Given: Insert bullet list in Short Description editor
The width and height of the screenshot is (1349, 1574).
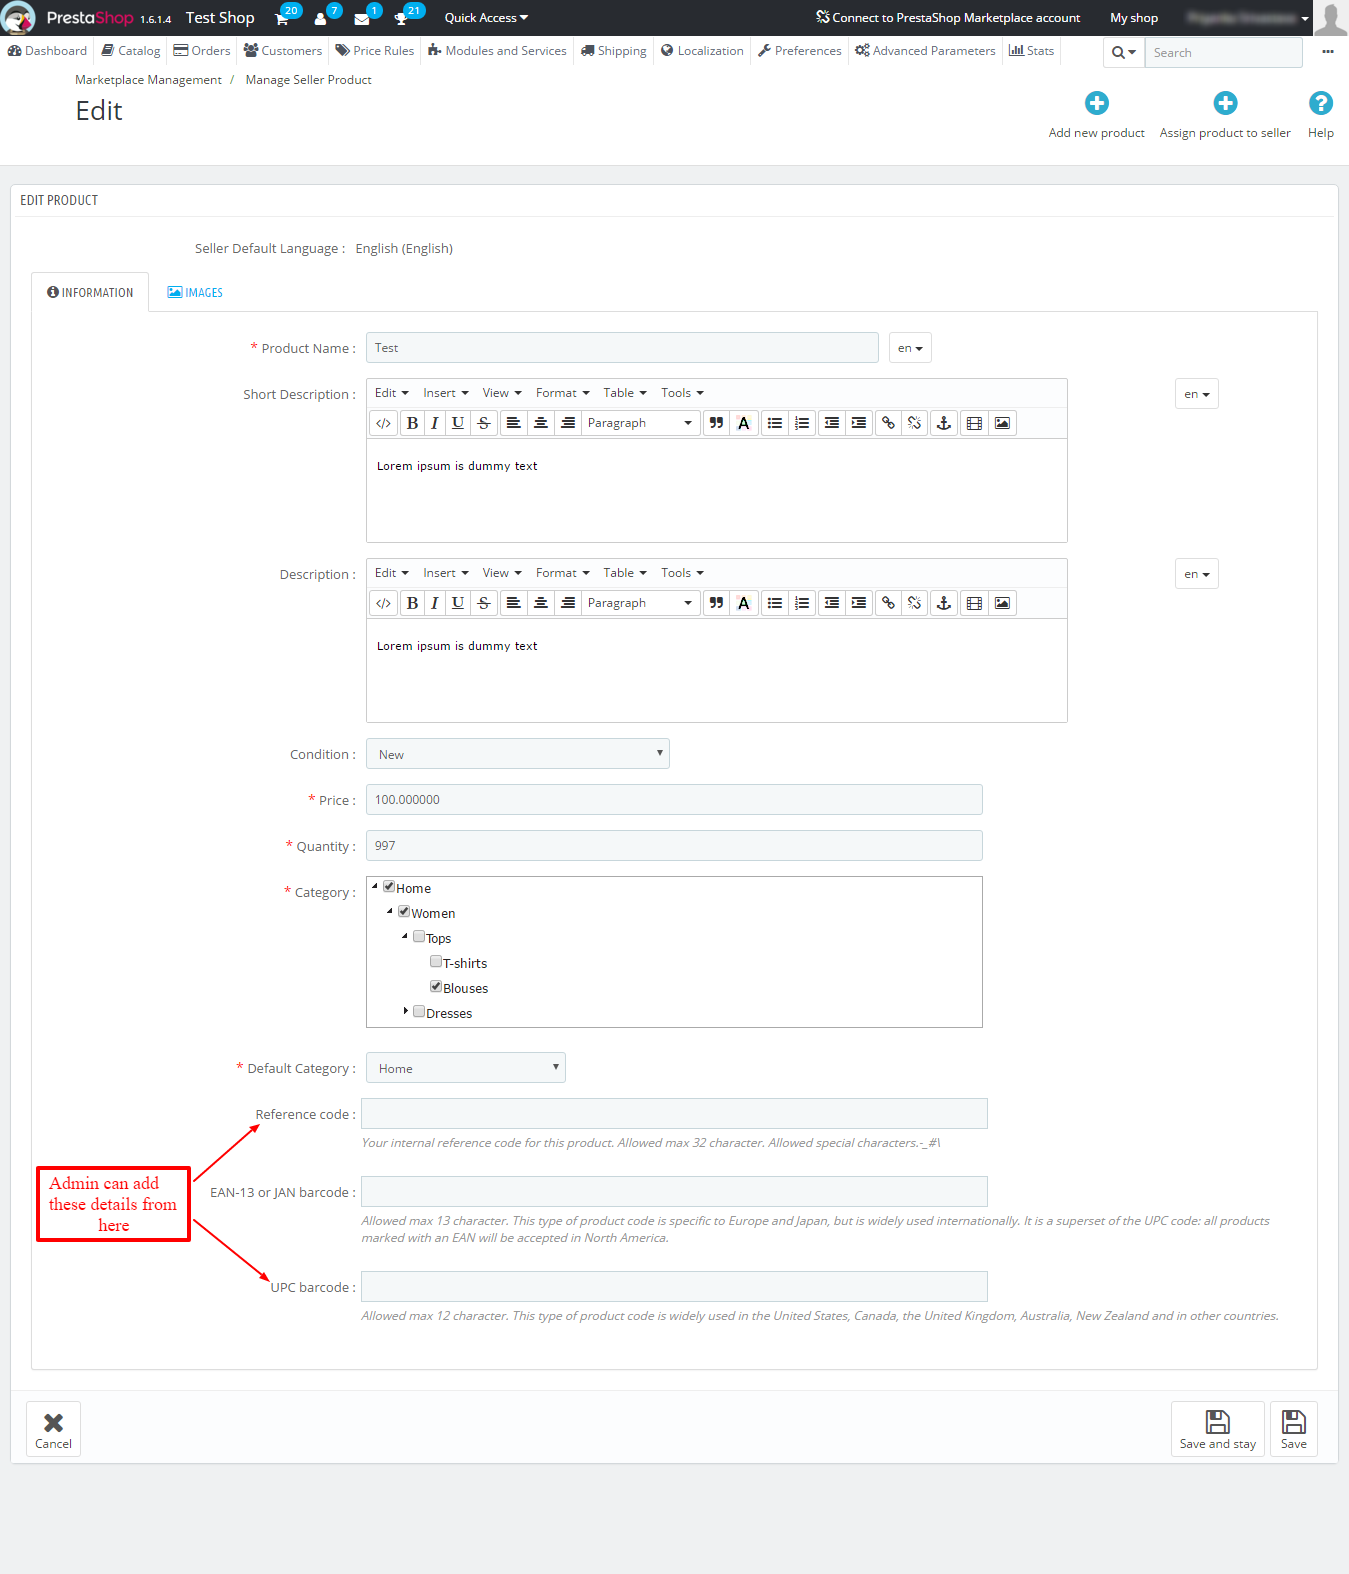Looking at the screenshot, I should (x=775, y=423).
